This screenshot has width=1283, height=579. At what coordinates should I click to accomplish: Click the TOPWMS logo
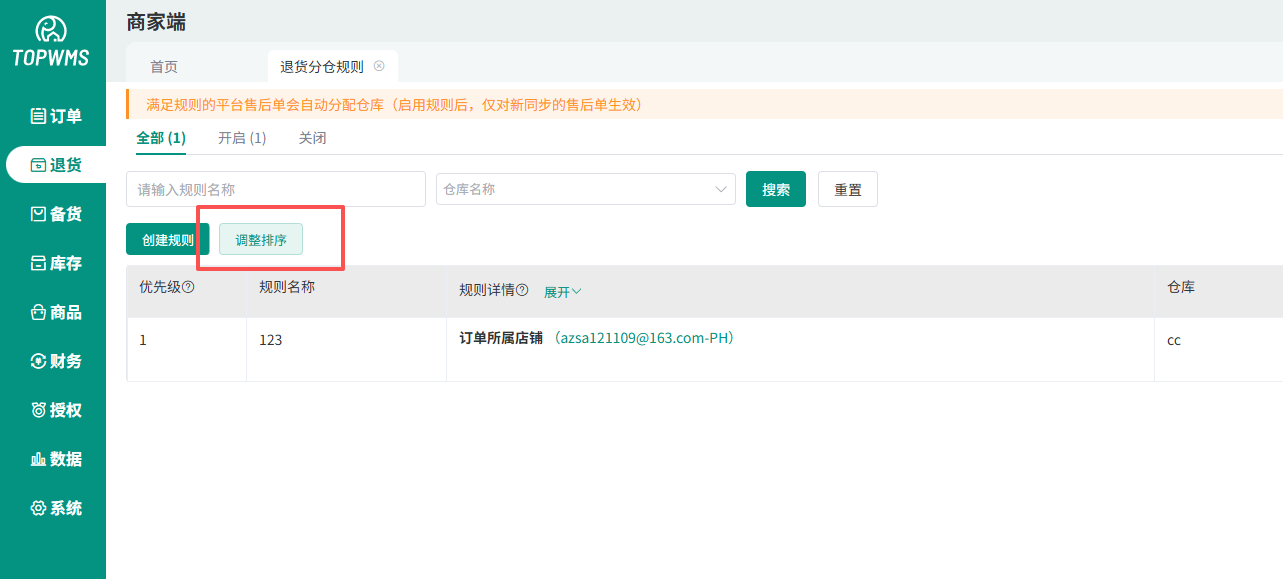click(x=51, y=42)
